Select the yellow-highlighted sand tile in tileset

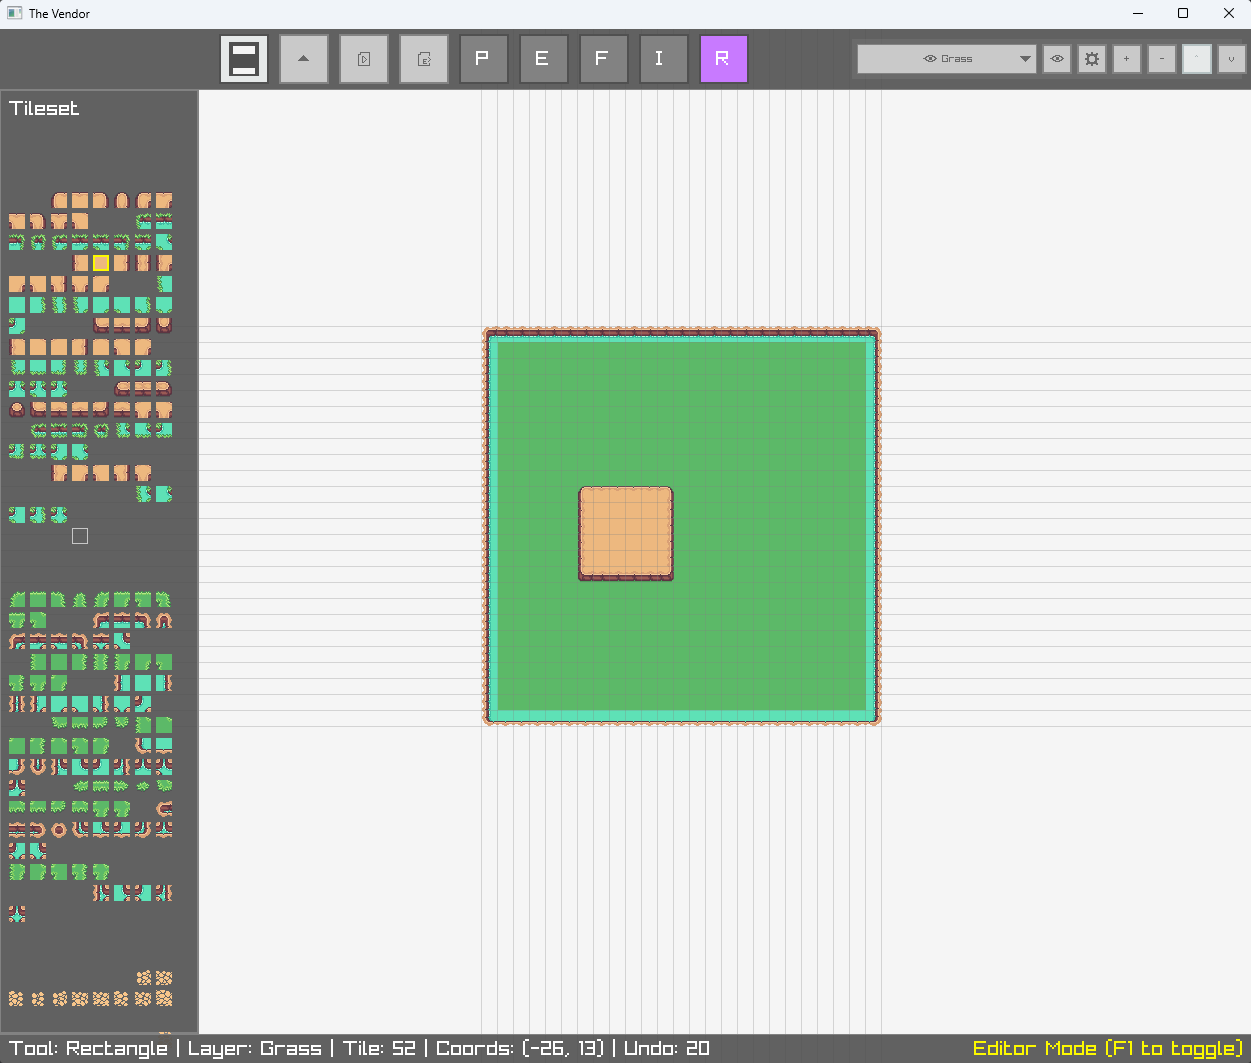click(101, 263)
